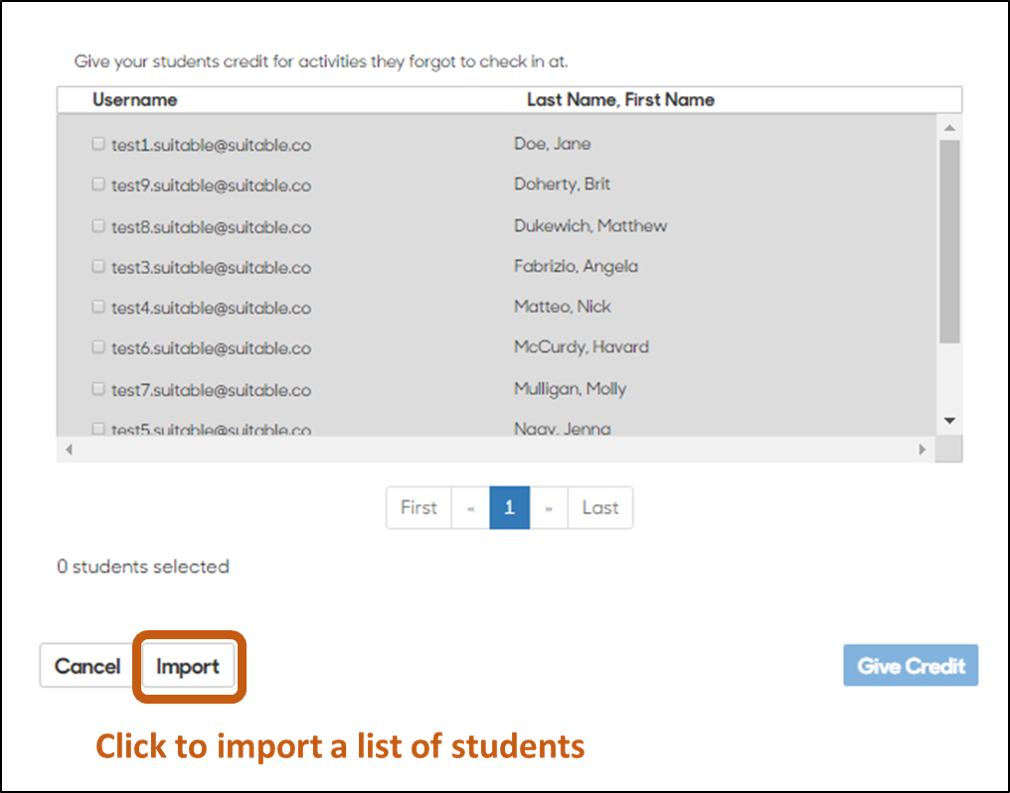The image size is (1010, 793).
Task: Click username test6.suitable@suitable.co
Action: (x=211, y=349)
